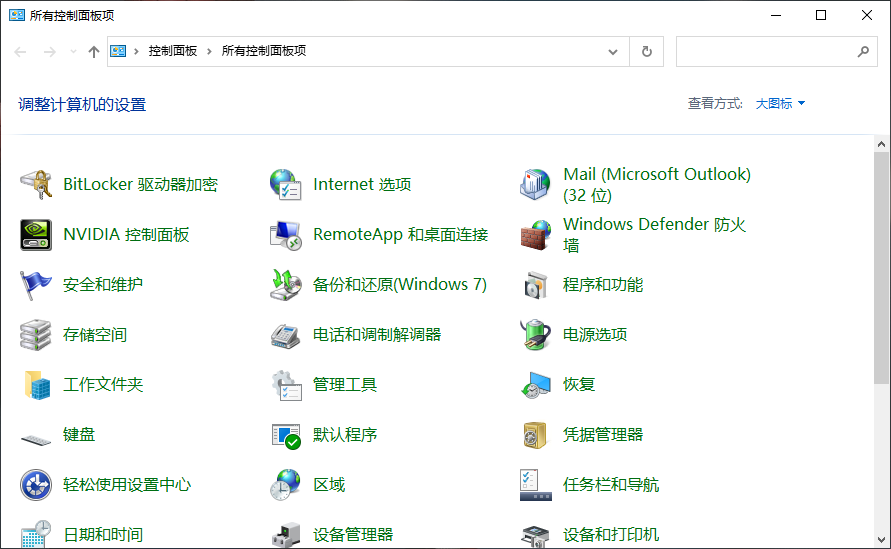Open BitLocker 驱动器加密 icon

(36, 185)
